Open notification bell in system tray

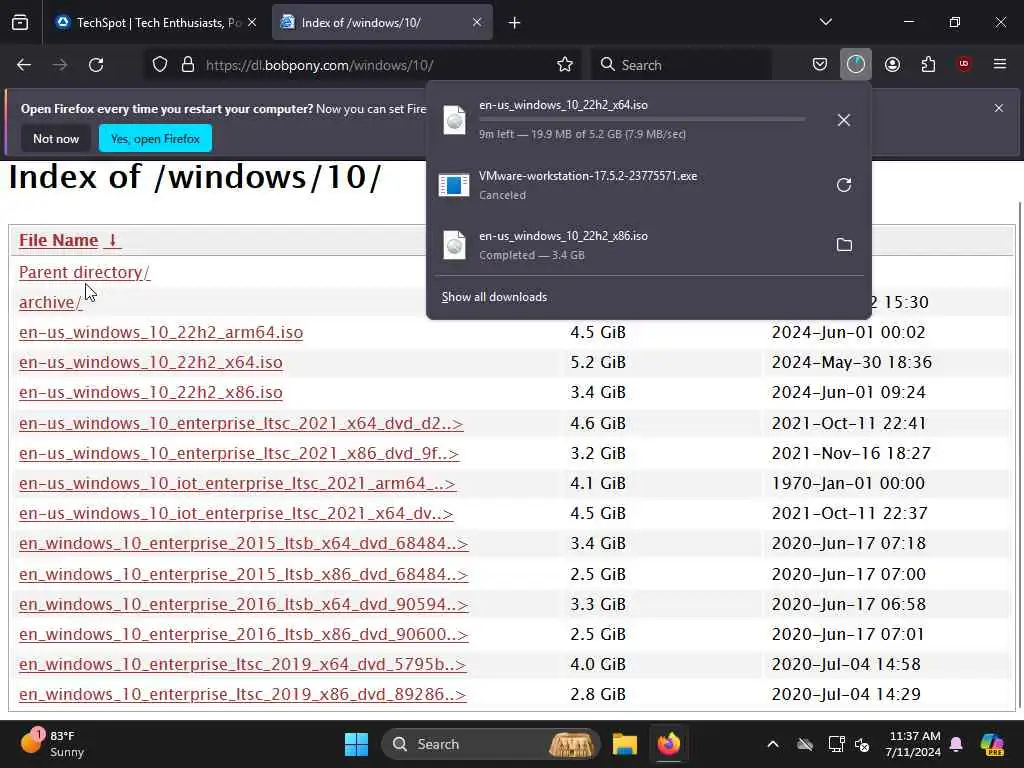click(956, 744)
